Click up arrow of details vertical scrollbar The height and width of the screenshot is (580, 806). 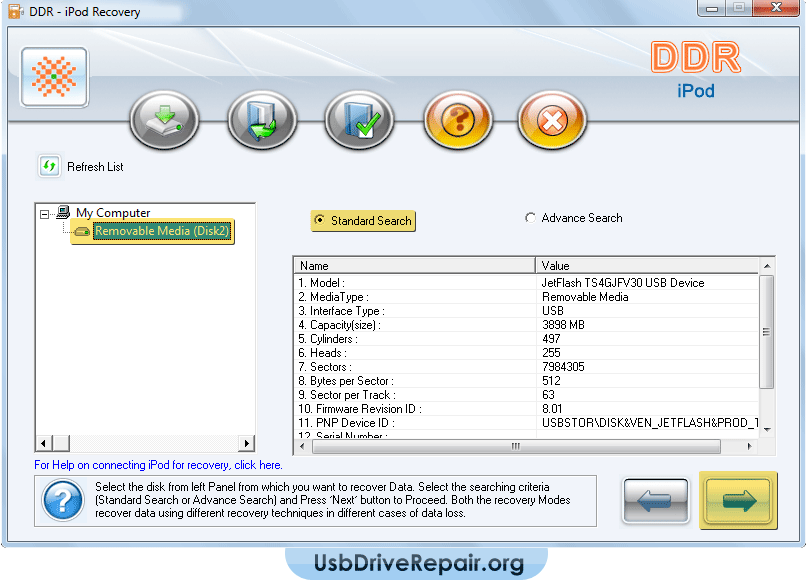click(x=767, y=266)
